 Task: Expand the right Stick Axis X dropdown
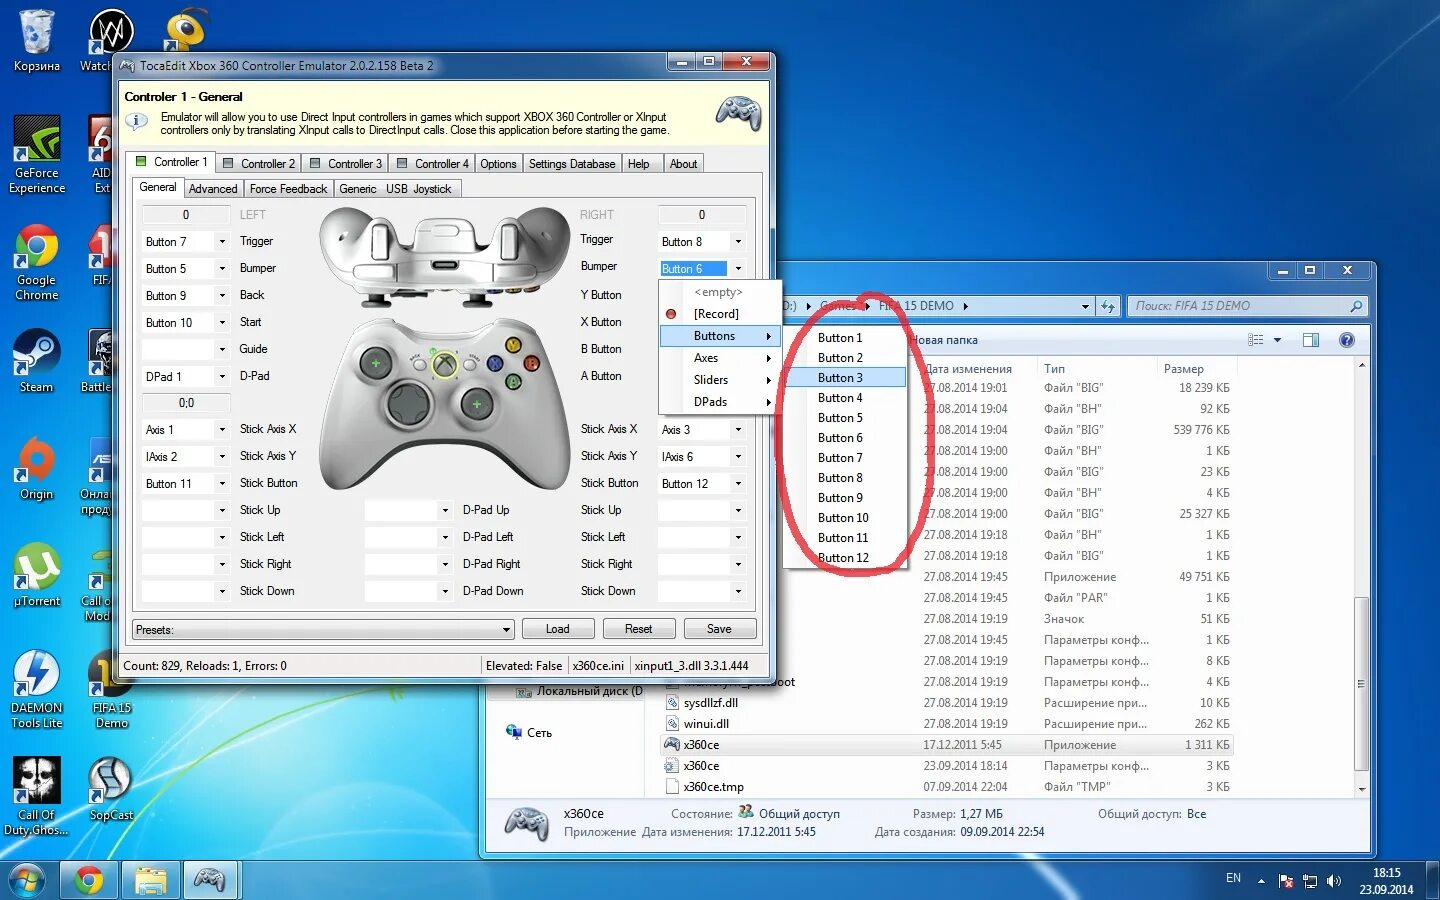point(738,430)
